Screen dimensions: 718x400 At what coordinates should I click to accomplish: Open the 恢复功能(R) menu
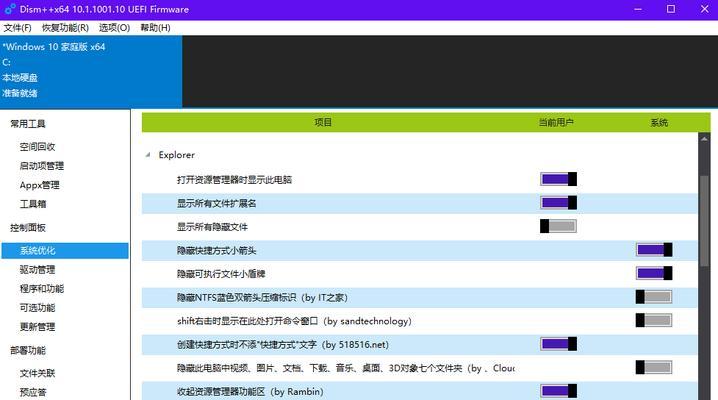(65, 28)
